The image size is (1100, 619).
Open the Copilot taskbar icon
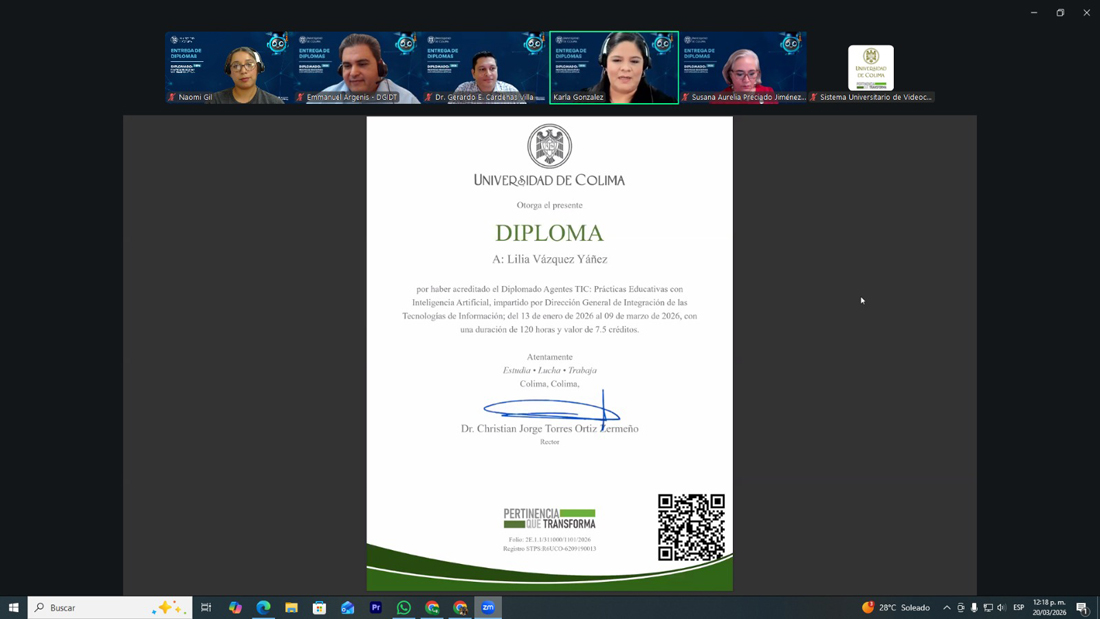[x=235, y=607]
